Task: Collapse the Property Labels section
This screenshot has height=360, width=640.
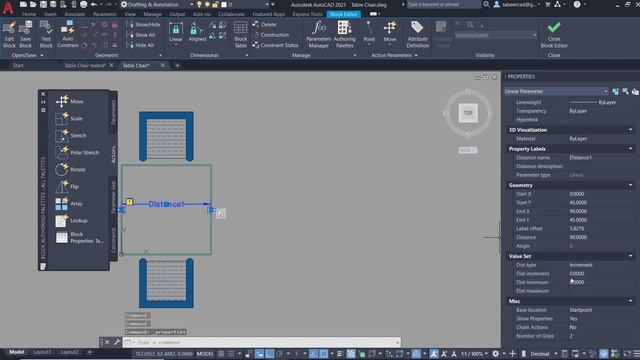Action: 630,149
